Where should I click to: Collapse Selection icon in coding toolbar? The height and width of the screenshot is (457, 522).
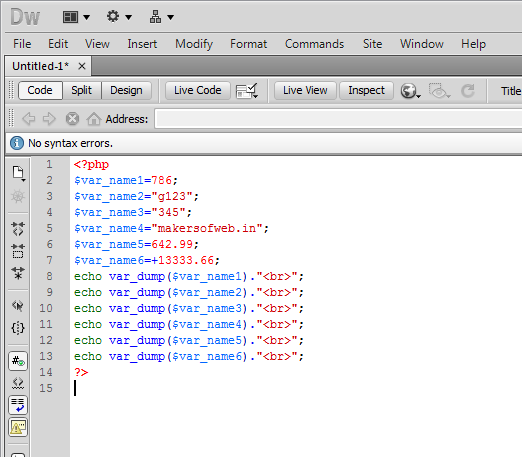tap(18, 251)
